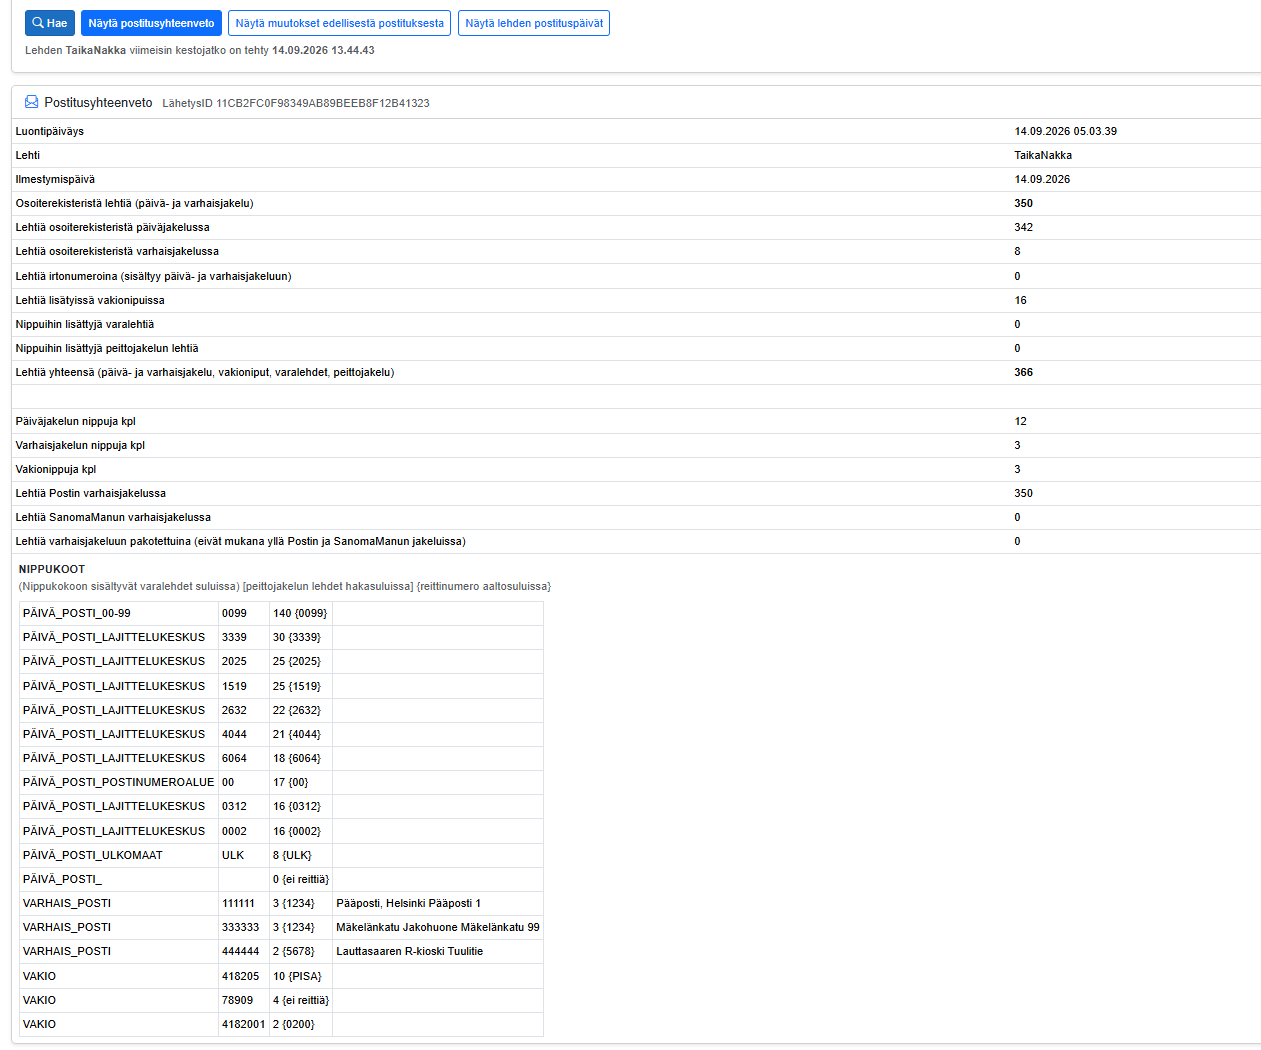Click the Hae search button

(49, 23)
